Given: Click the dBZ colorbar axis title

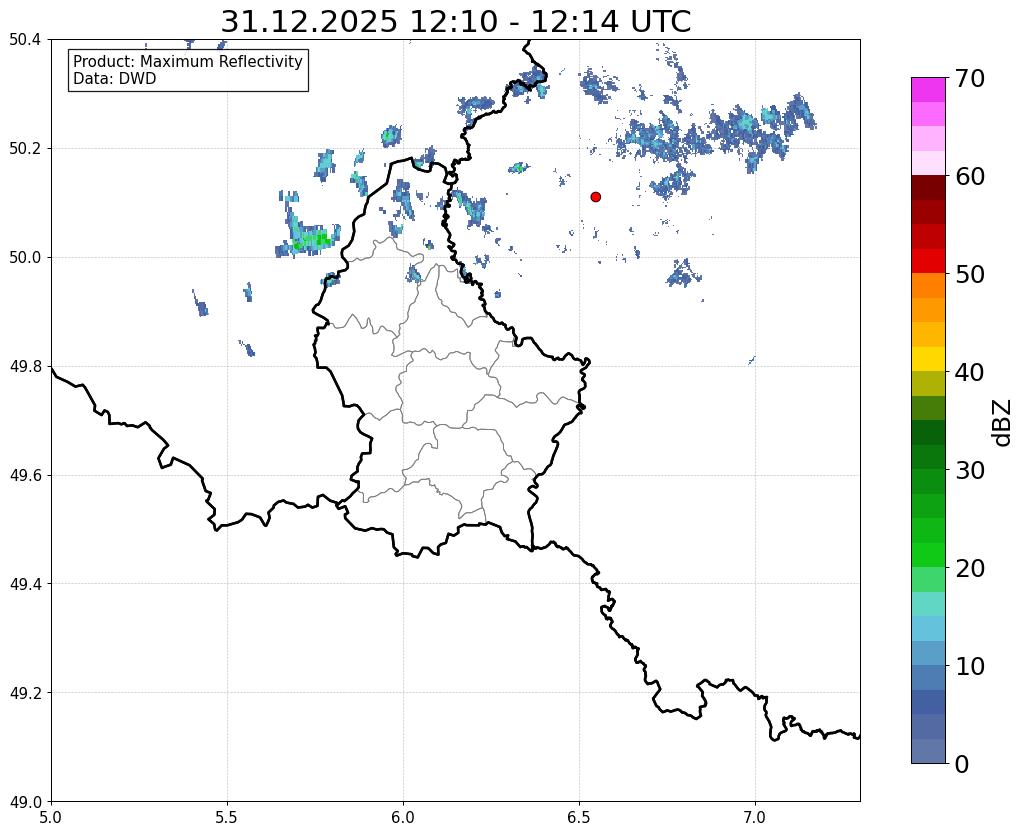Looking at the screenshot, I should (x=1003, y=422).
